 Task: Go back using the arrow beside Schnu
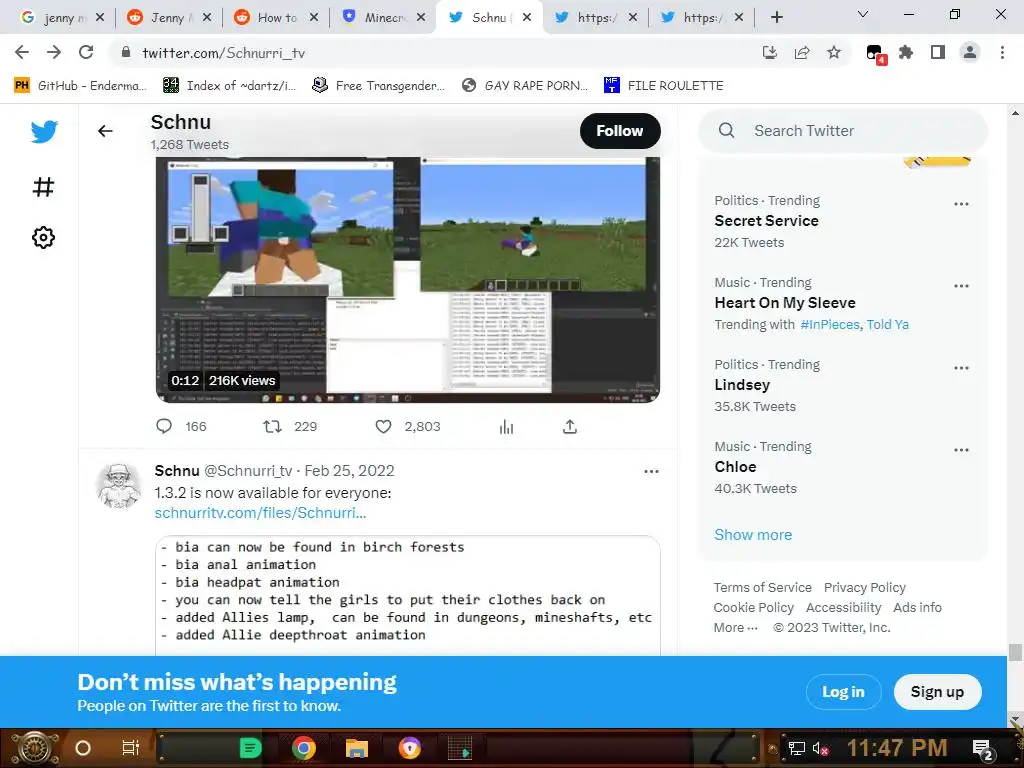[x=105, y=131]
